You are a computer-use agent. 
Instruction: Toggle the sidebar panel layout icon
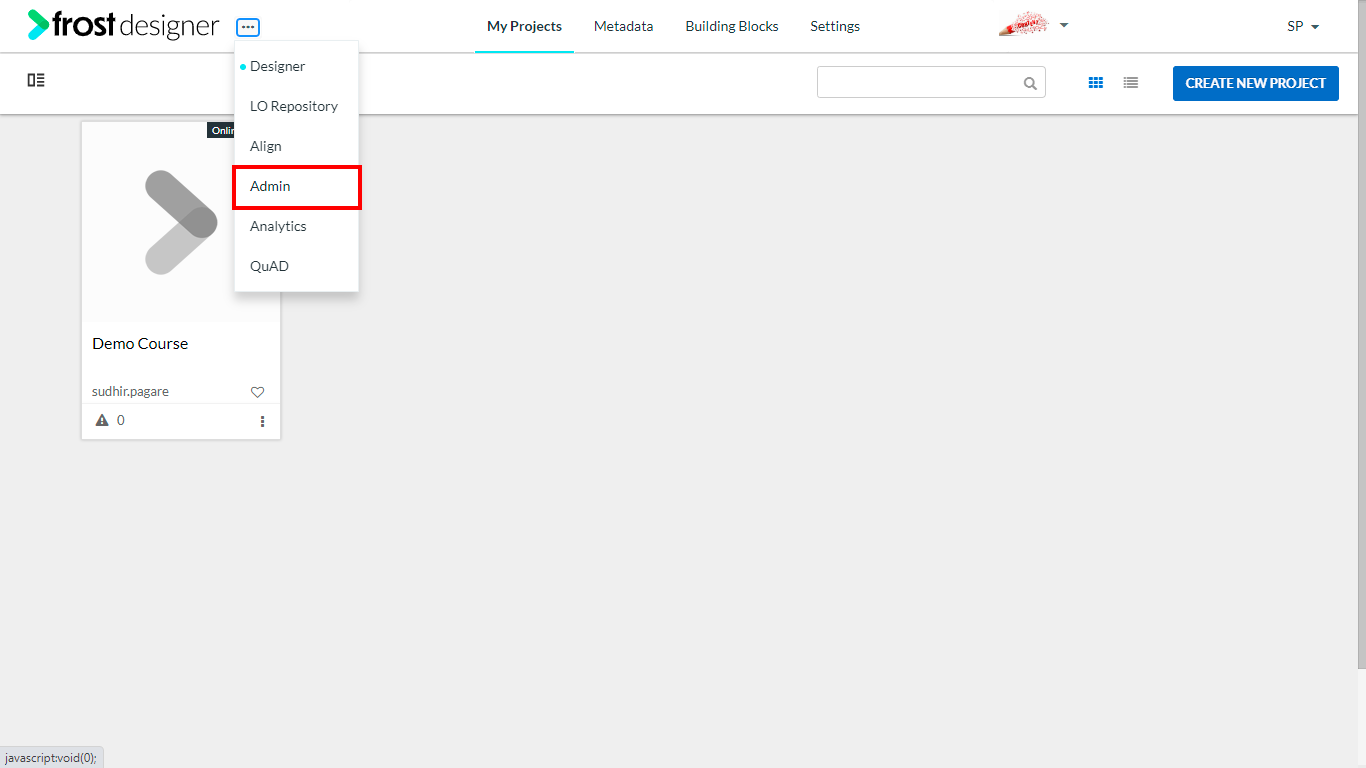coord(36,80)
